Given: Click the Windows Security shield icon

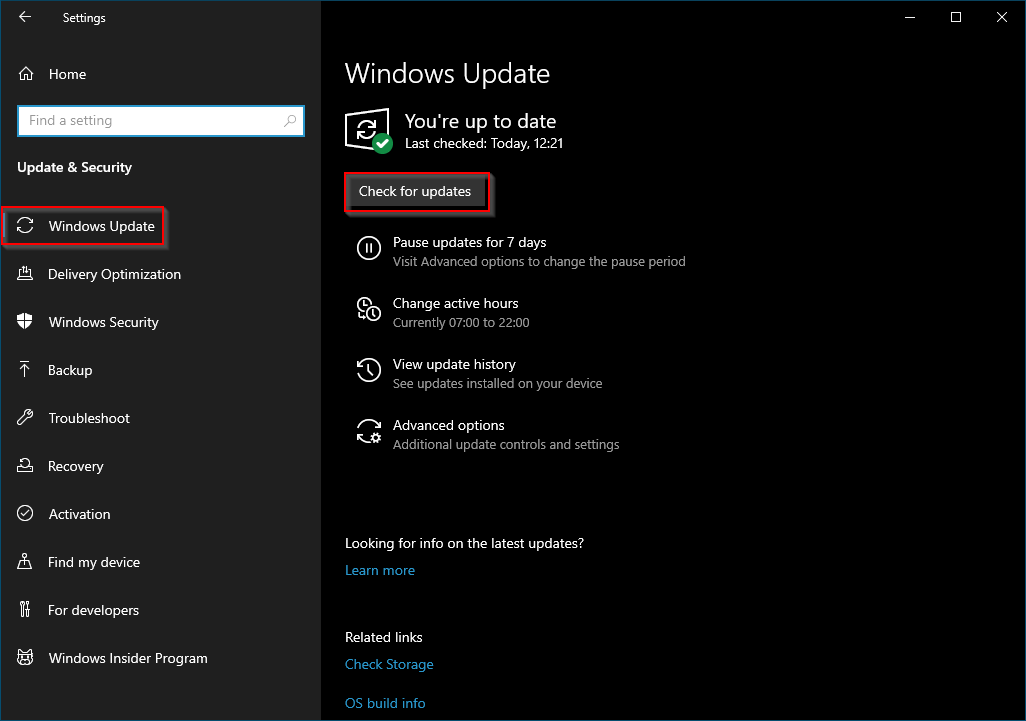Looking at the screenshot, I should point(25,321).
